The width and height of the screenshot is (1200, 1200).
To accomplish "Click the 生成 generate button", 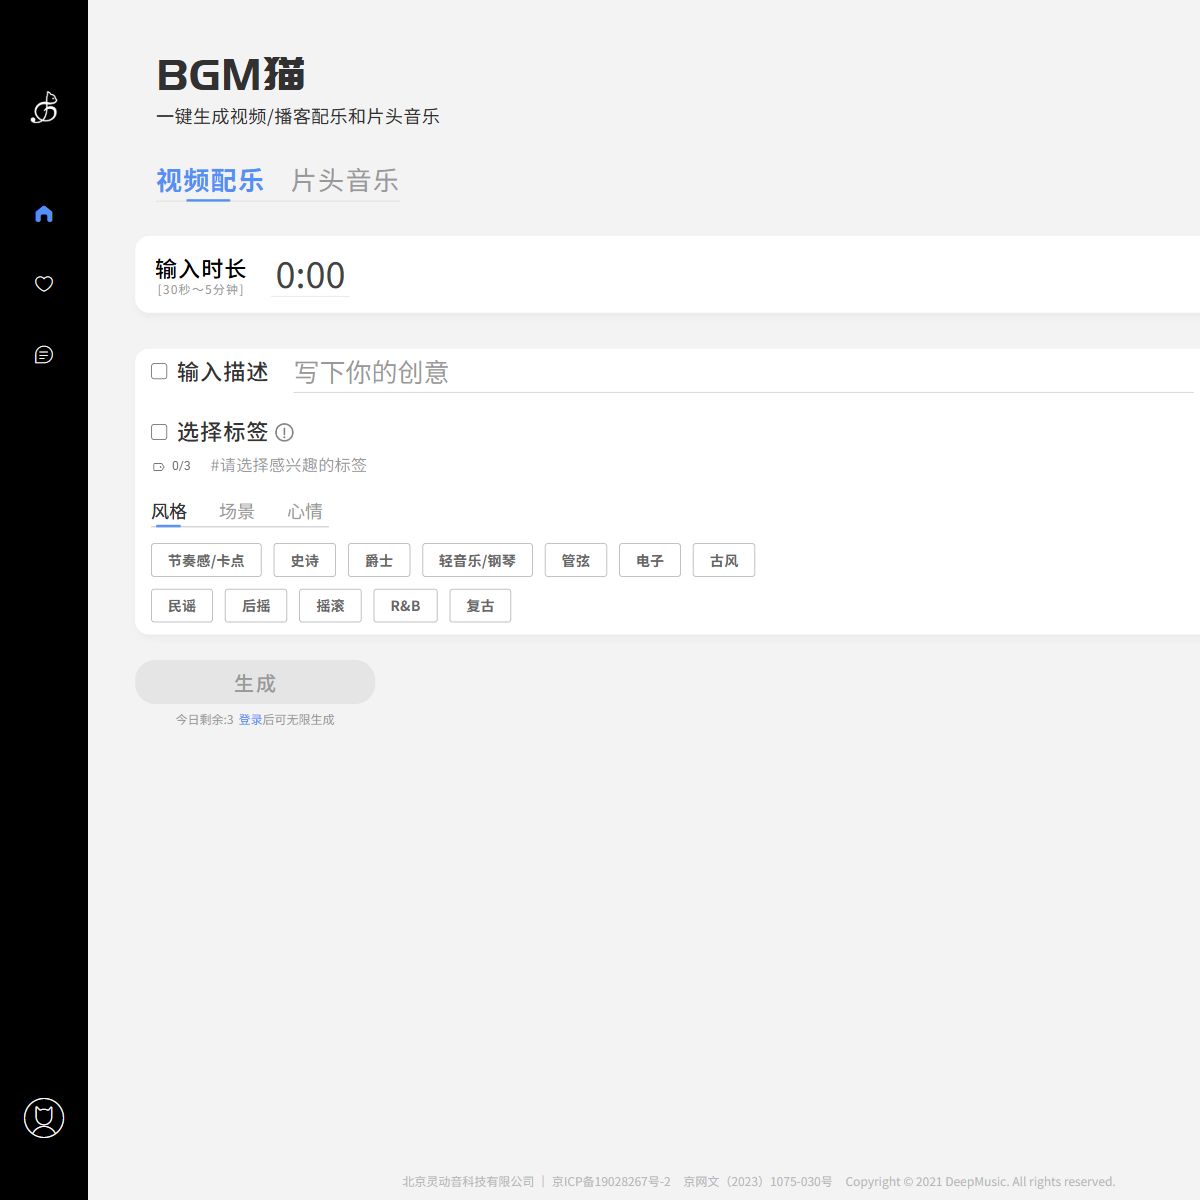I will (255, 682).
